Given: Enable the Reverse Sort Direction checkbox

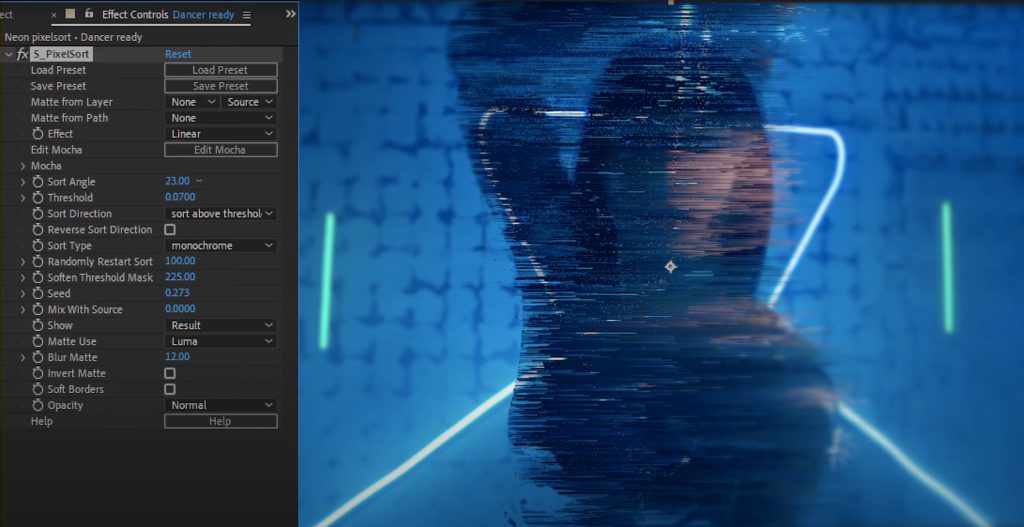Looking at the screenshot, I should tap(170, 230).
